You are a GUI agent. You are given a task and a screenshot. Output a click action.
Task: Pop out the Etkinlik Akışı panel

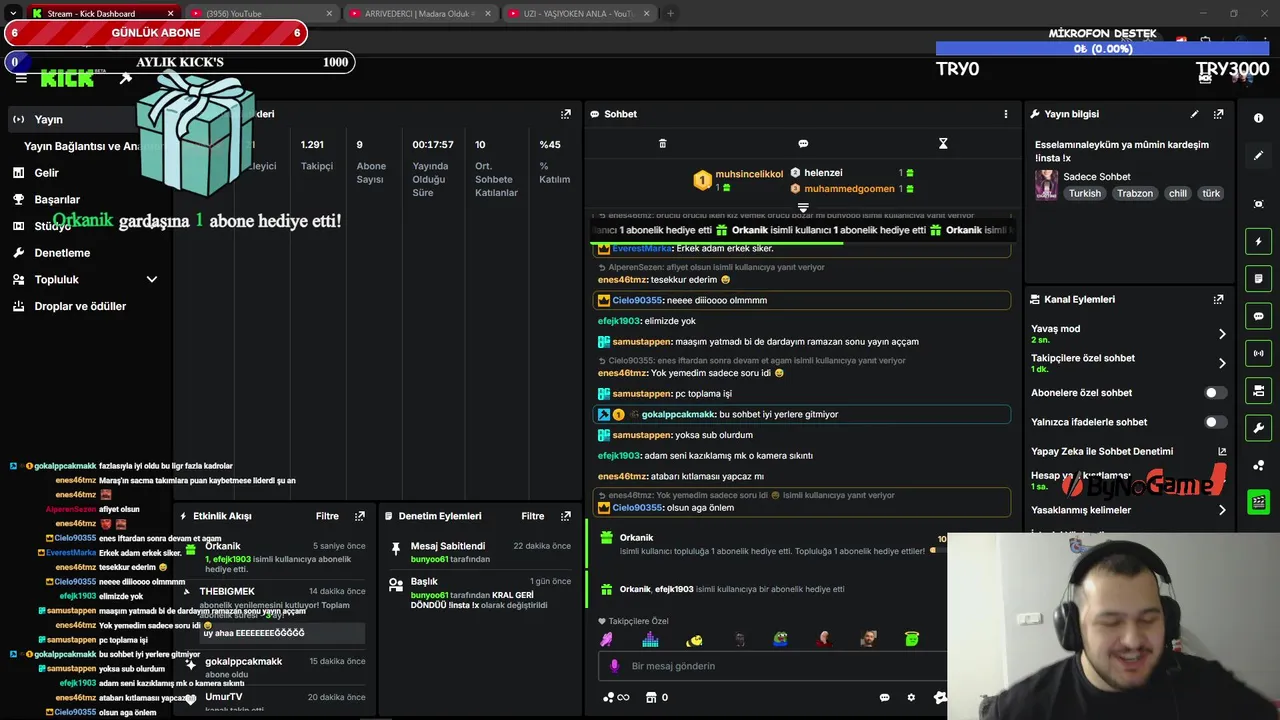(x=360, y=516)
